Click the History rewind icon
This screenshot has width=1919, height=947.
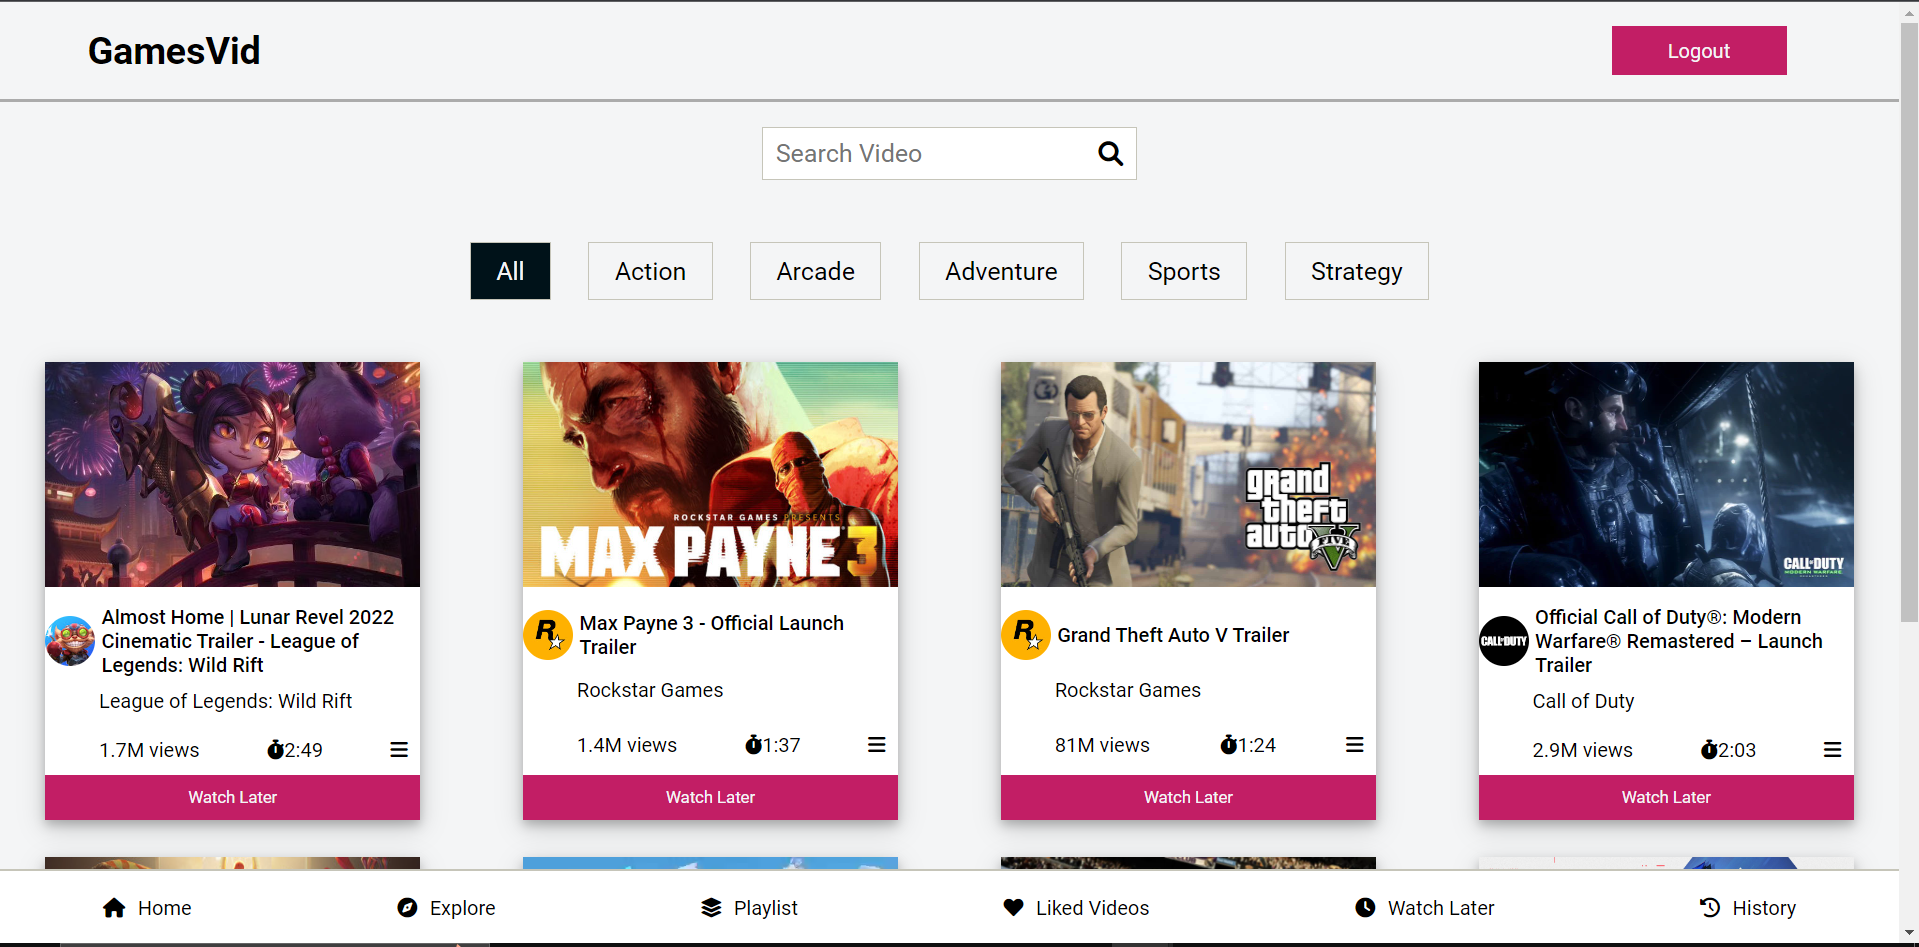tap(1710, 908)
